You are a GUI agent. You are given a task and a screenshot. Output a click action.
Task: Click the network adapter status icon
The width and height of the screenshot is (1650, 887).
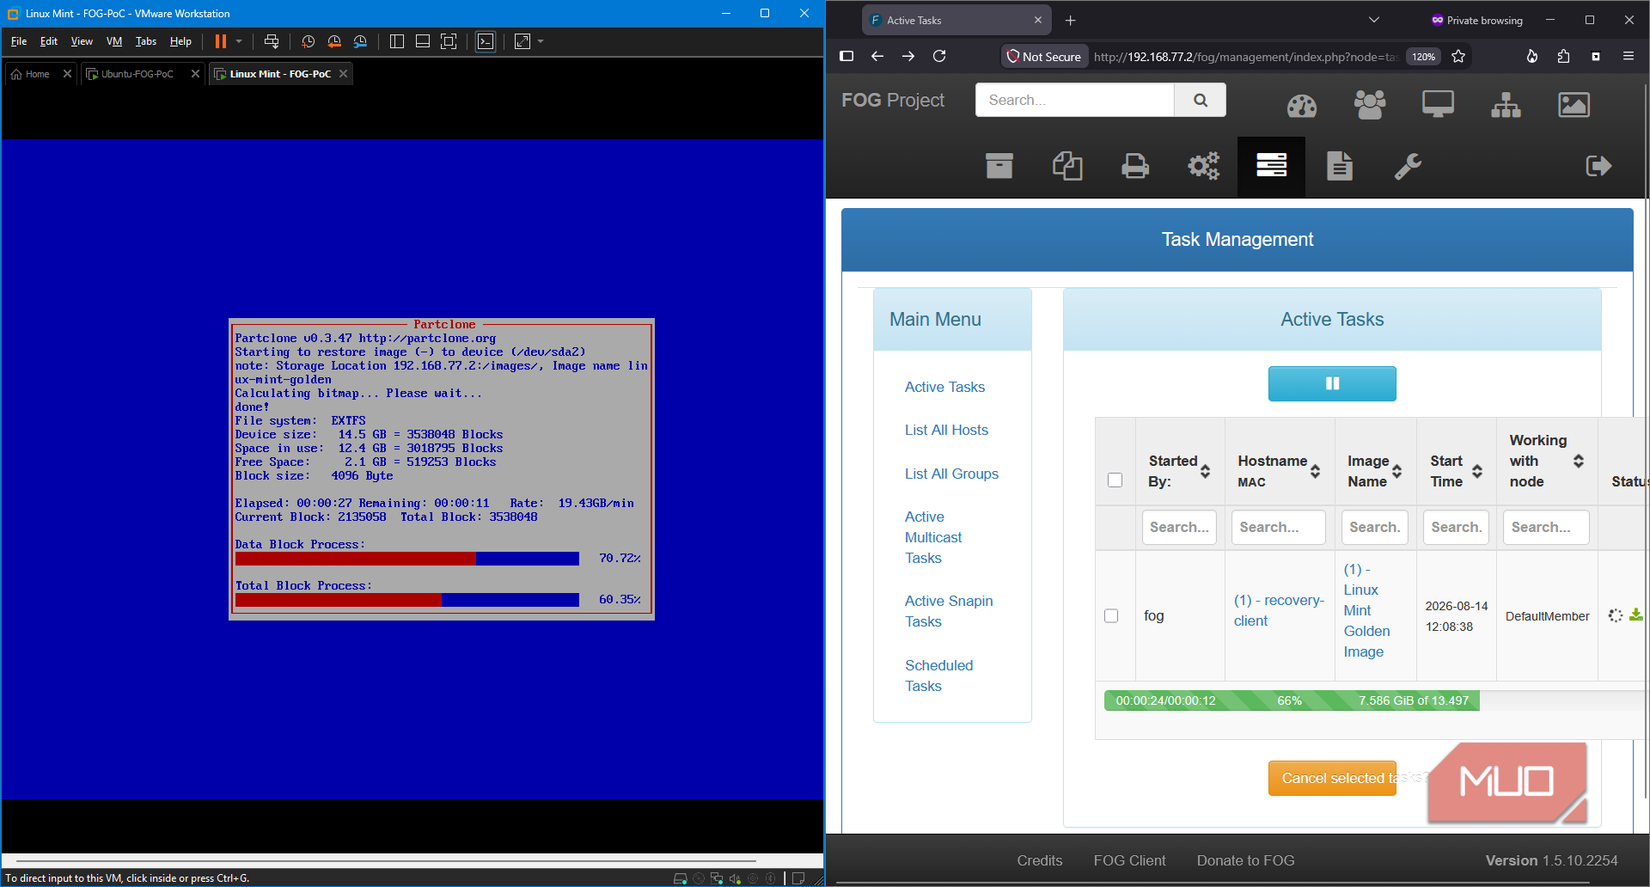click(716, 878)
